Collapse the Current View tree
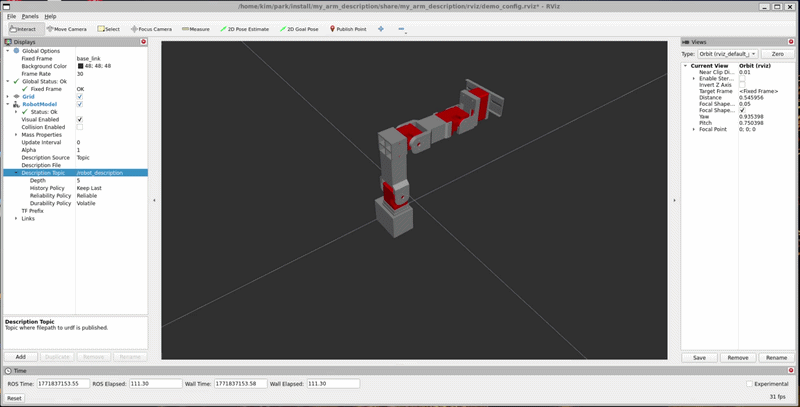Image resolution: width=800 pixels, height=407 pixels. click(x=685, y=66)
